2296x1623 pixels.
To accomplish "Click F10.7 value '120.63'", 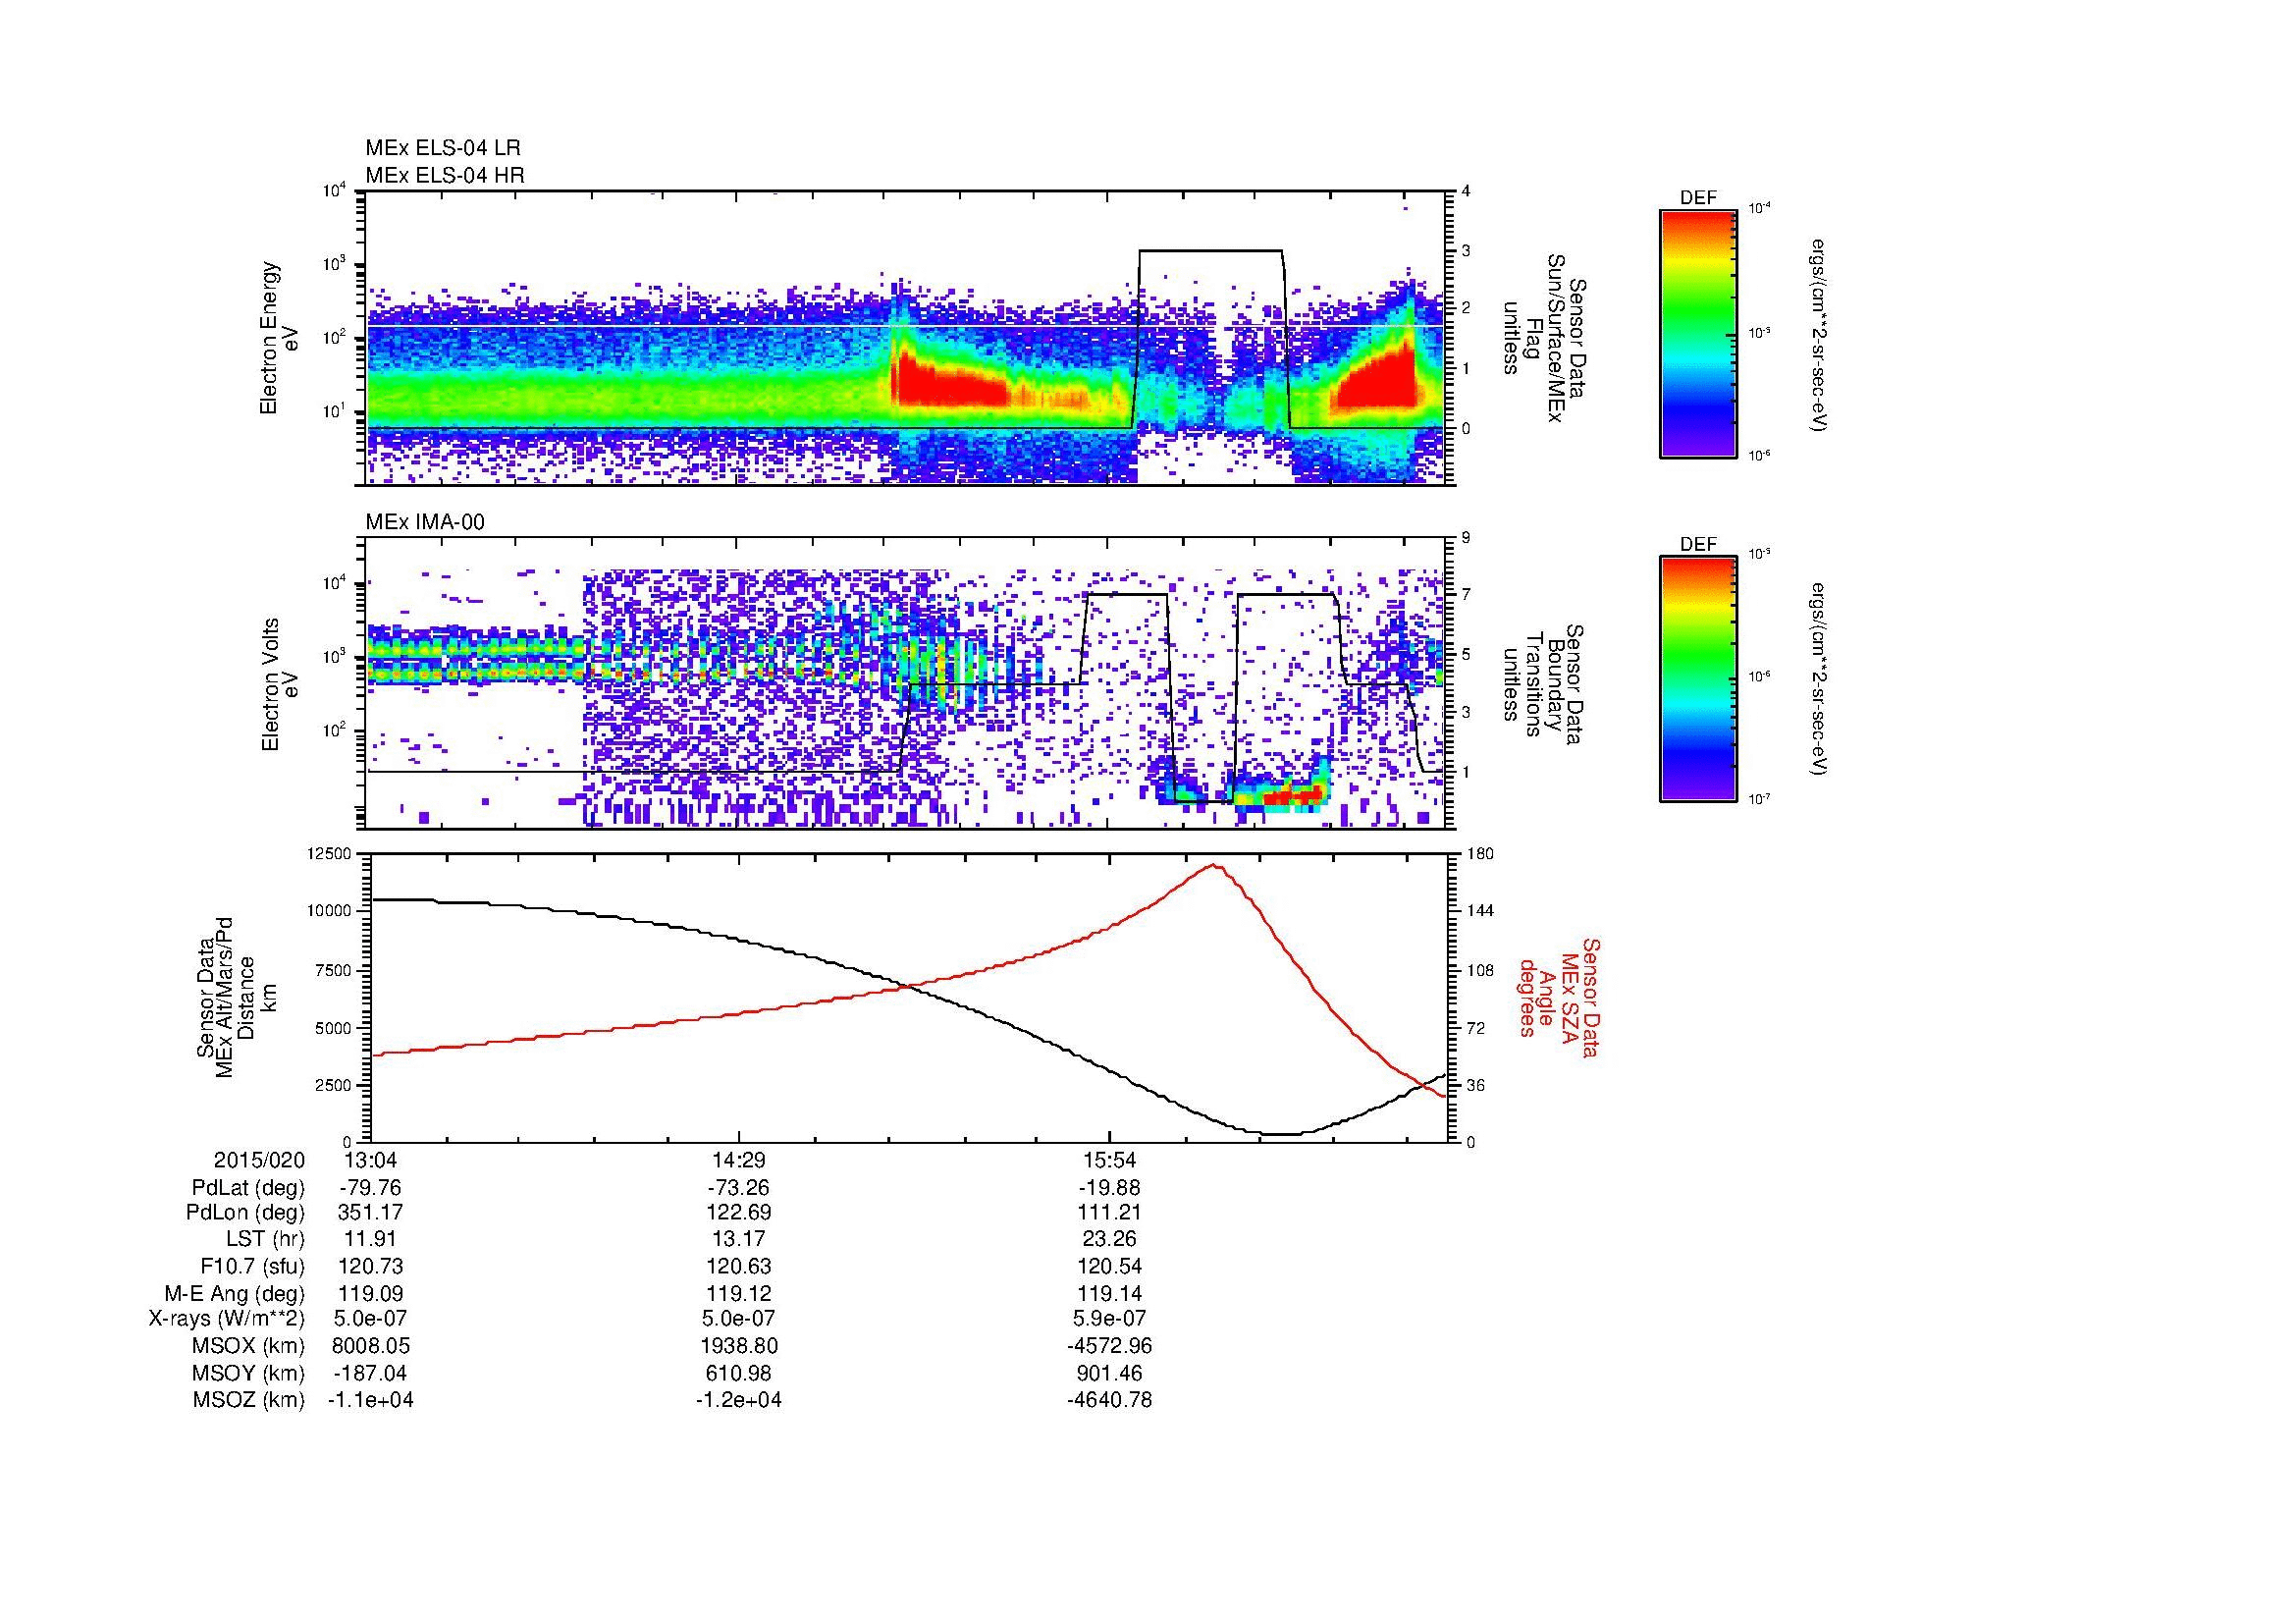I will coord(739,1266).
